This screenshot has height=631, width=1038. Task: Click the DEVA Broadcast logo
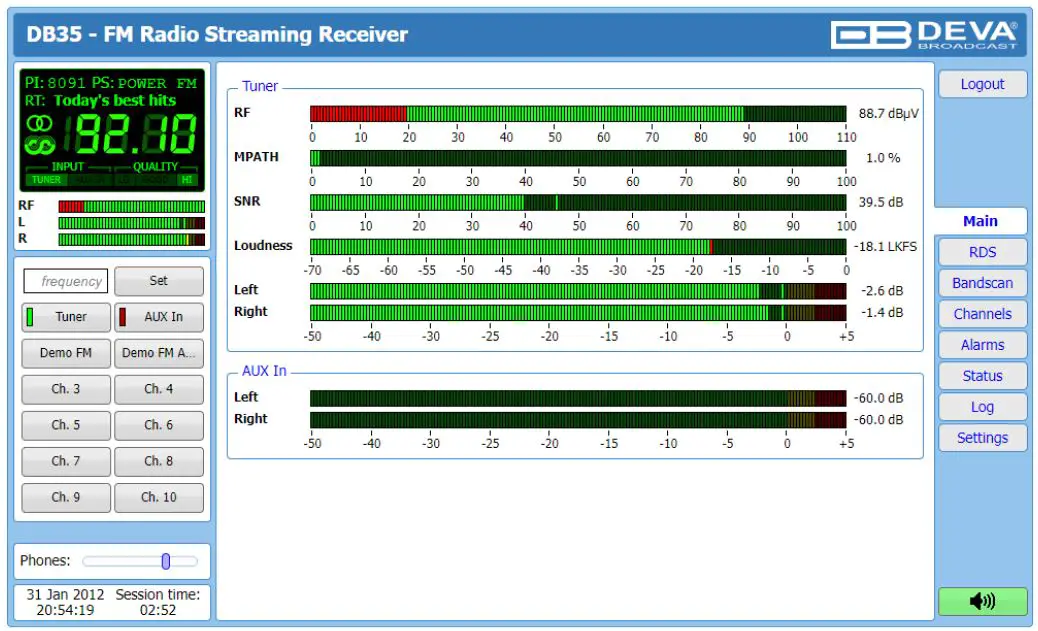tap(924, 34)
